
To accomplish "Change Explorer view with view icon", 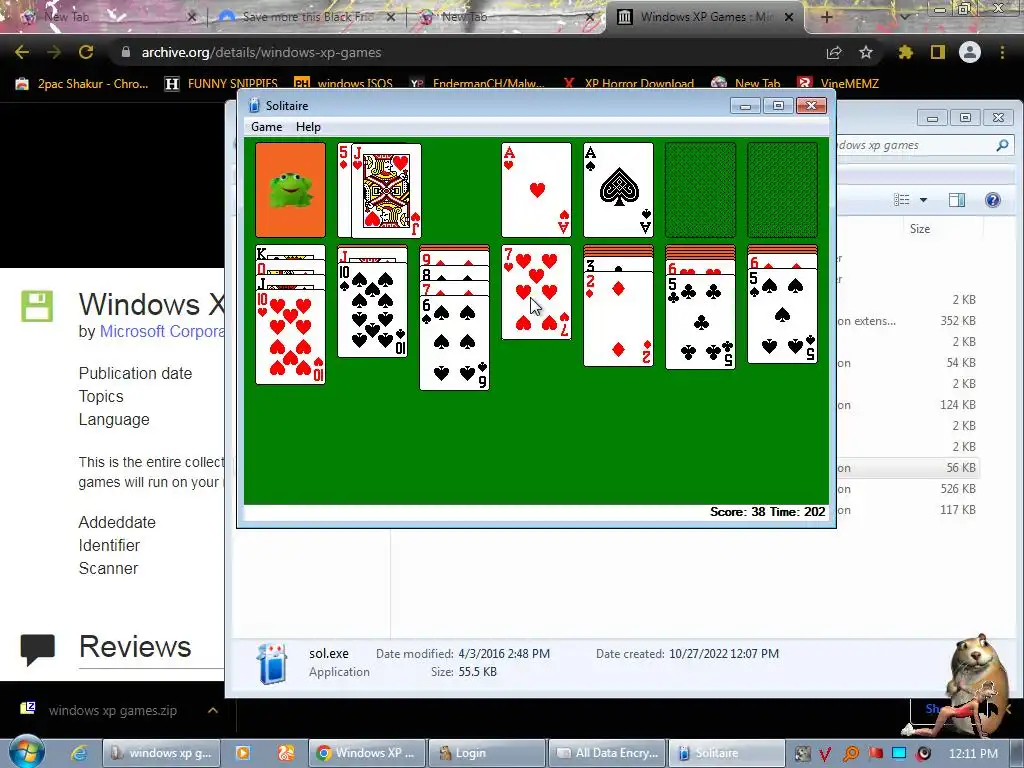I will click(x=902, y=200).
